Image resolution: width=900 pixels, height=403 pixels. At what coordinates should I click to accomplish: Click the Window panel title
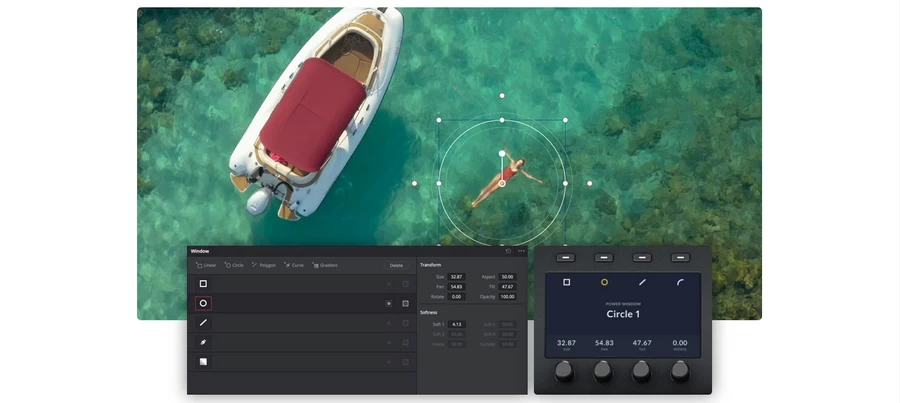(x=200, y=251)
